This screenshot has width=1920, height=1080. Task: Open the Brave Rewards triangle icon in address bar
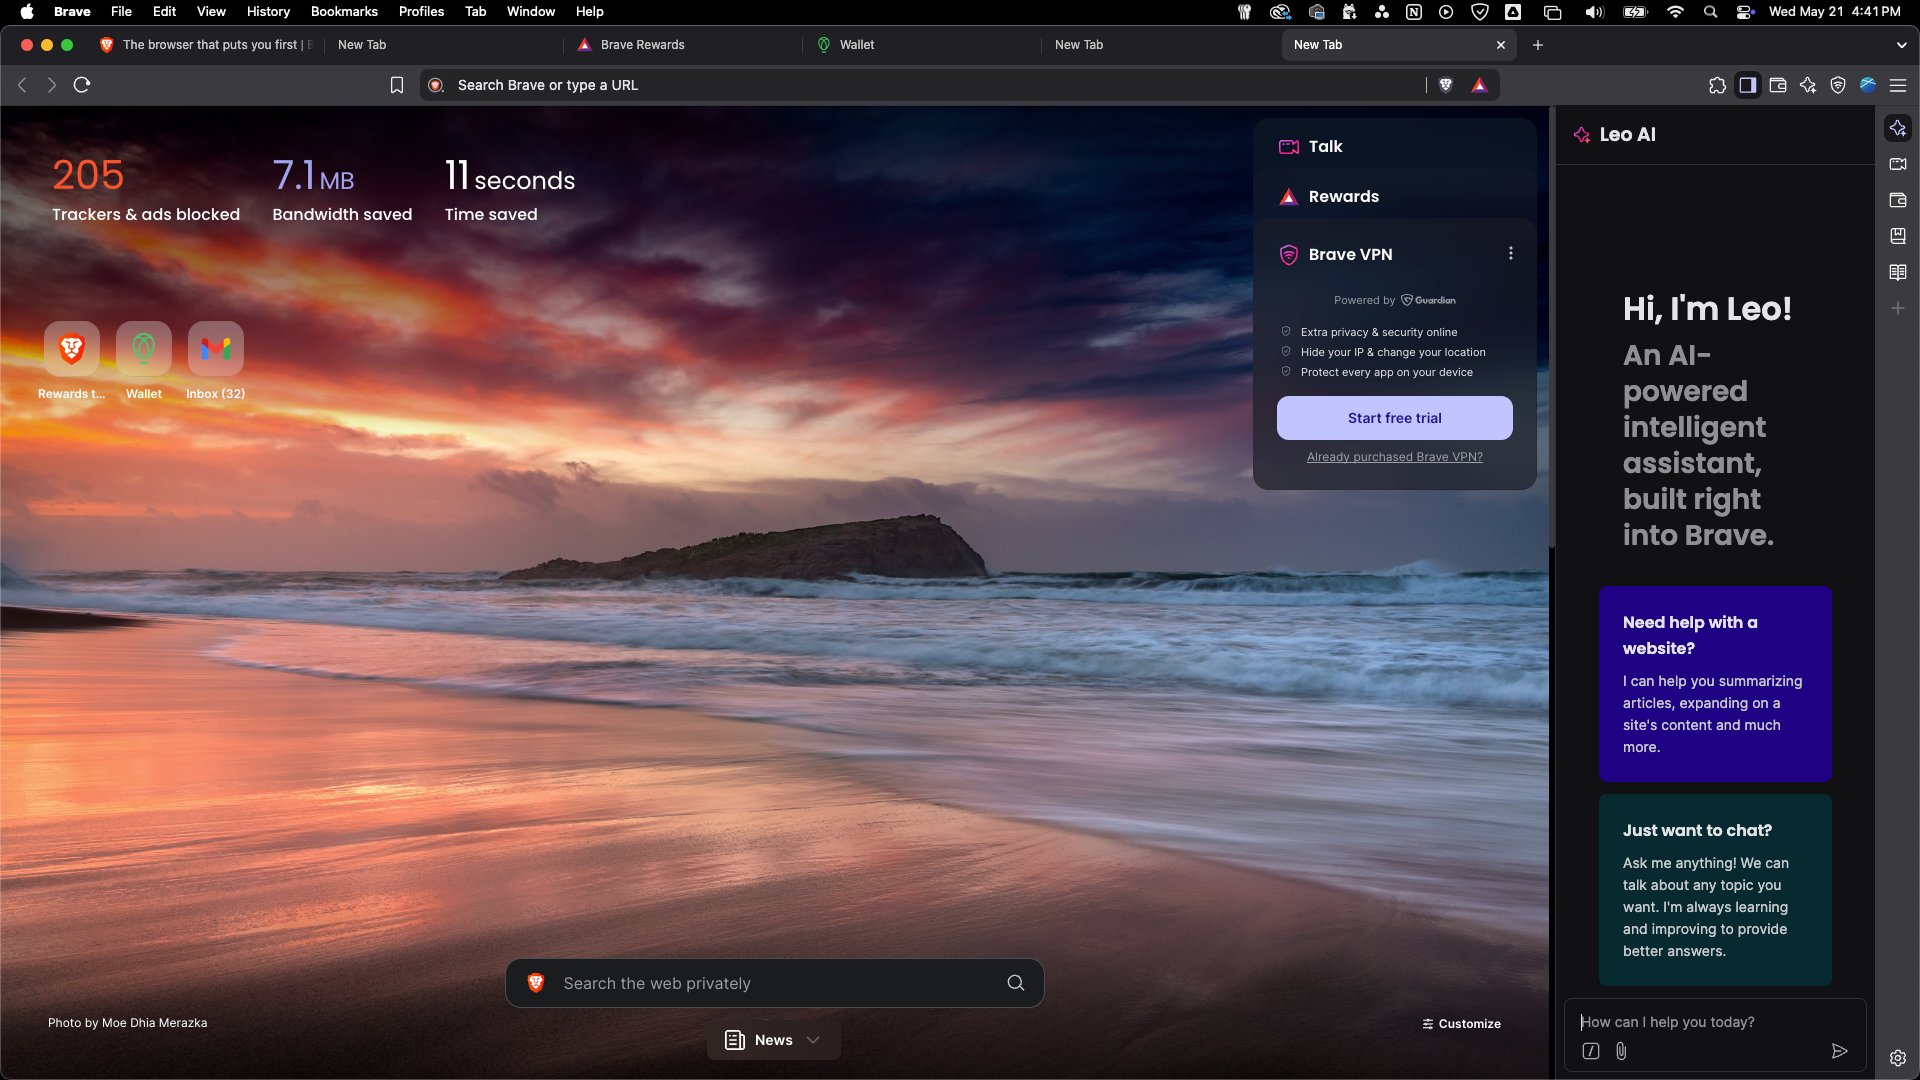1481,85
